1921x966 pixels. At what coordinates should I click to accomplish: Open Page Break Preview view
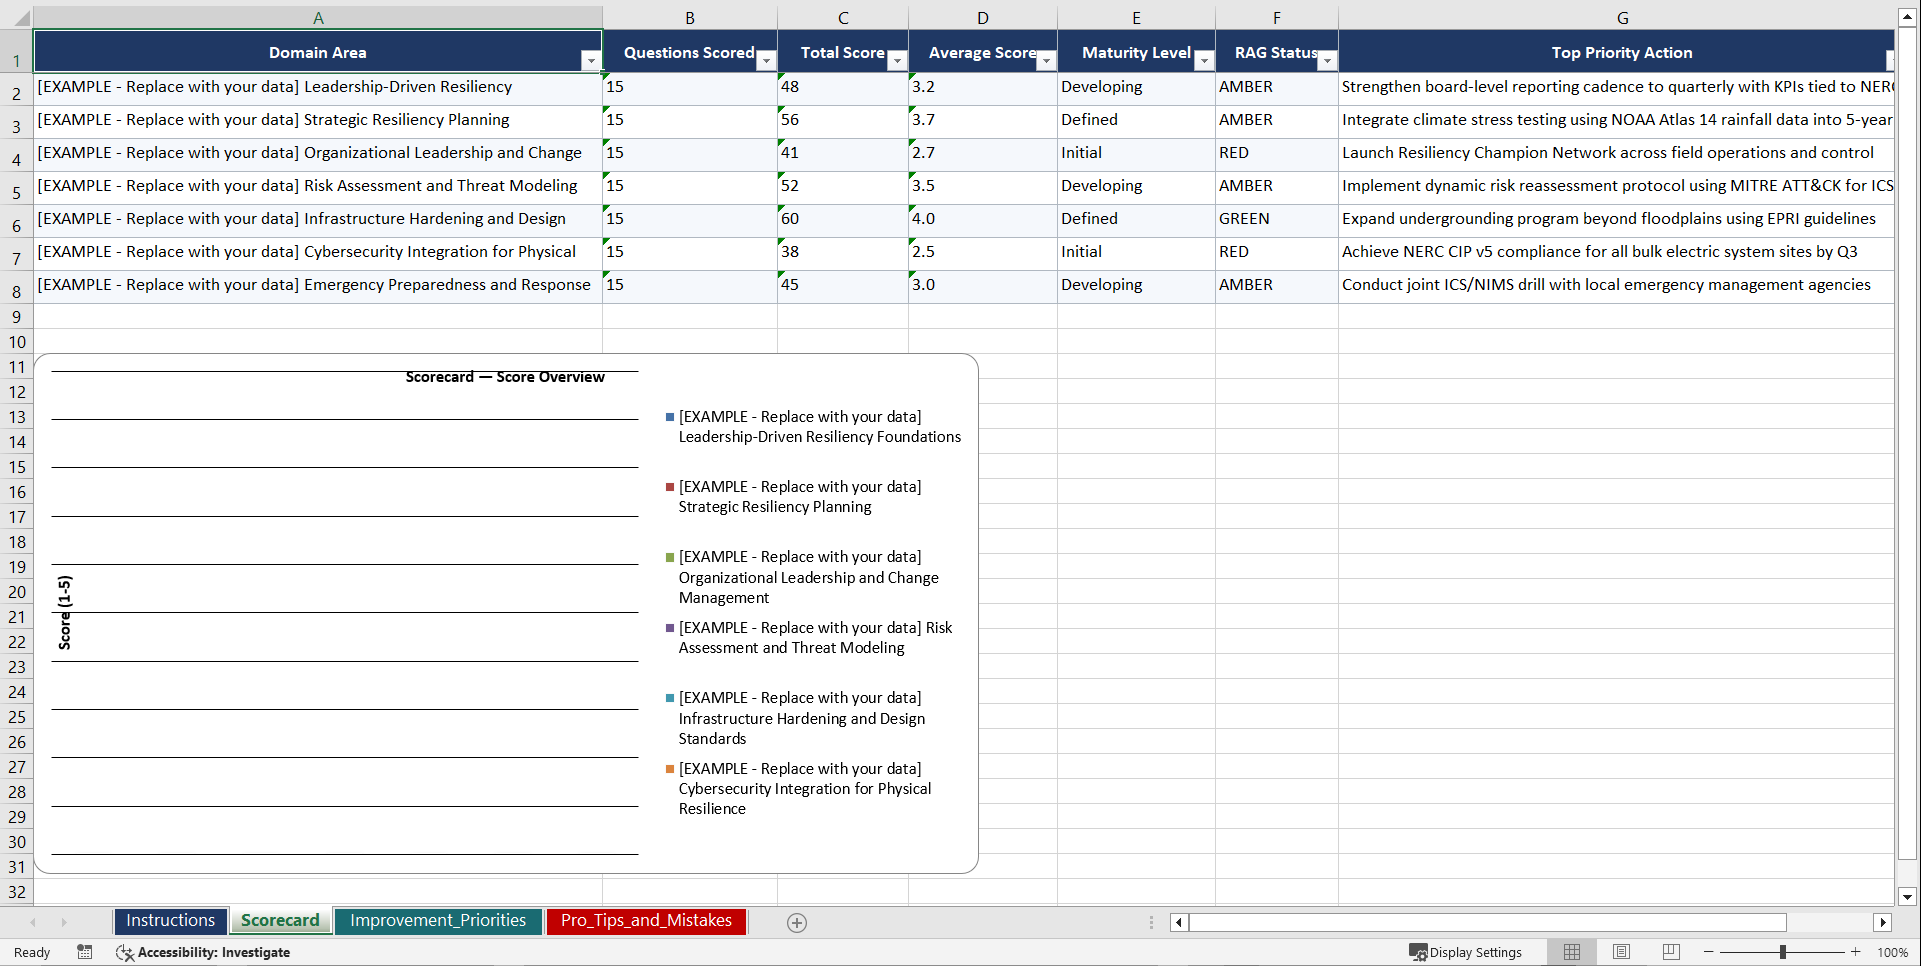pyautogui.click(x=1671, y=952)
